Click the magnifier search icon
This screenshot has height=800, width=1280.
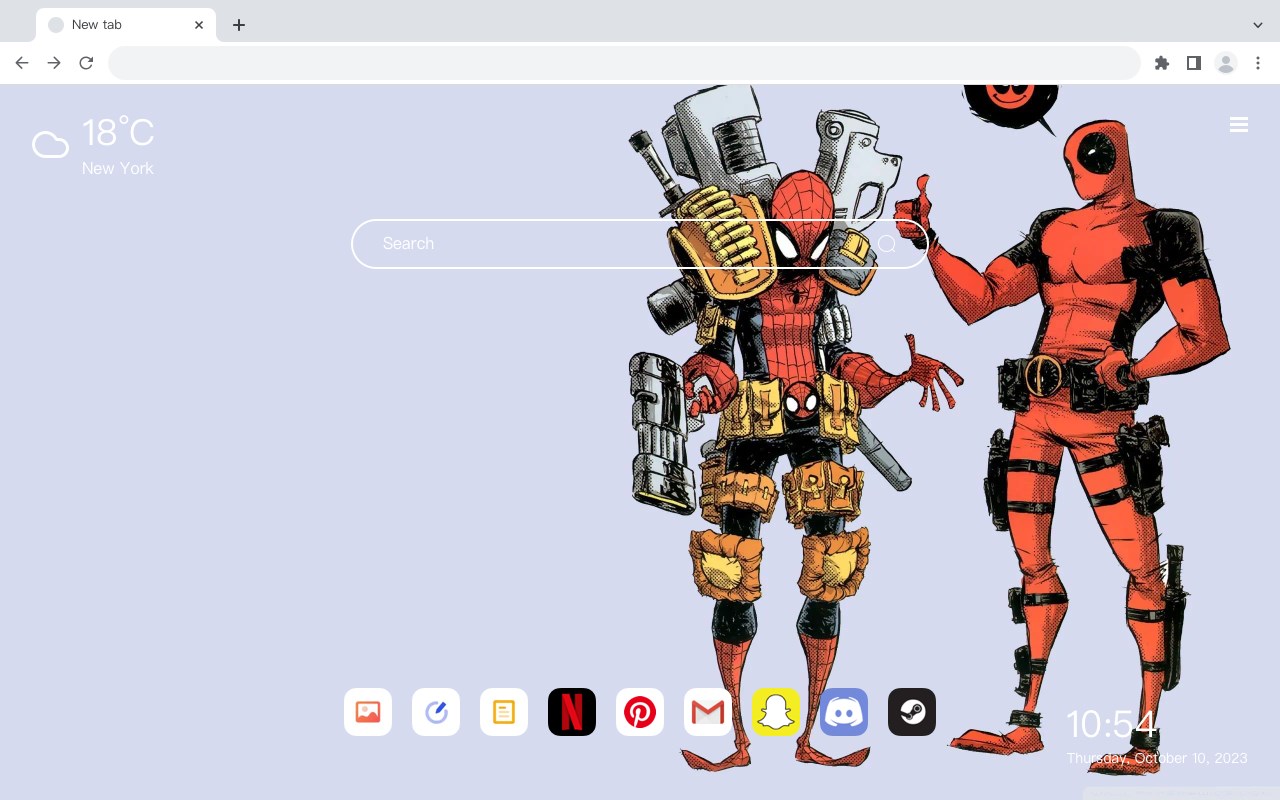(x=887, y=244)
